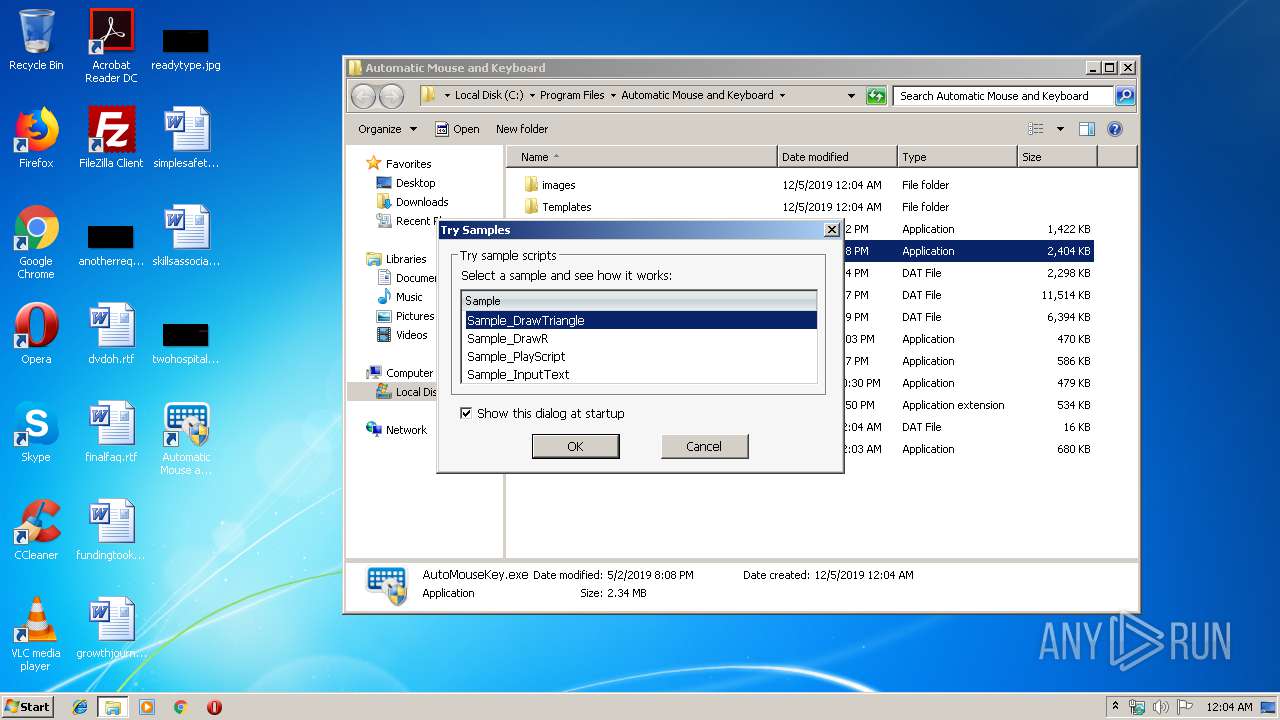This screenshot has height=720, width=1280.
Task: Refresh the Explorer address bar
Action: click(x=876, y=96)
